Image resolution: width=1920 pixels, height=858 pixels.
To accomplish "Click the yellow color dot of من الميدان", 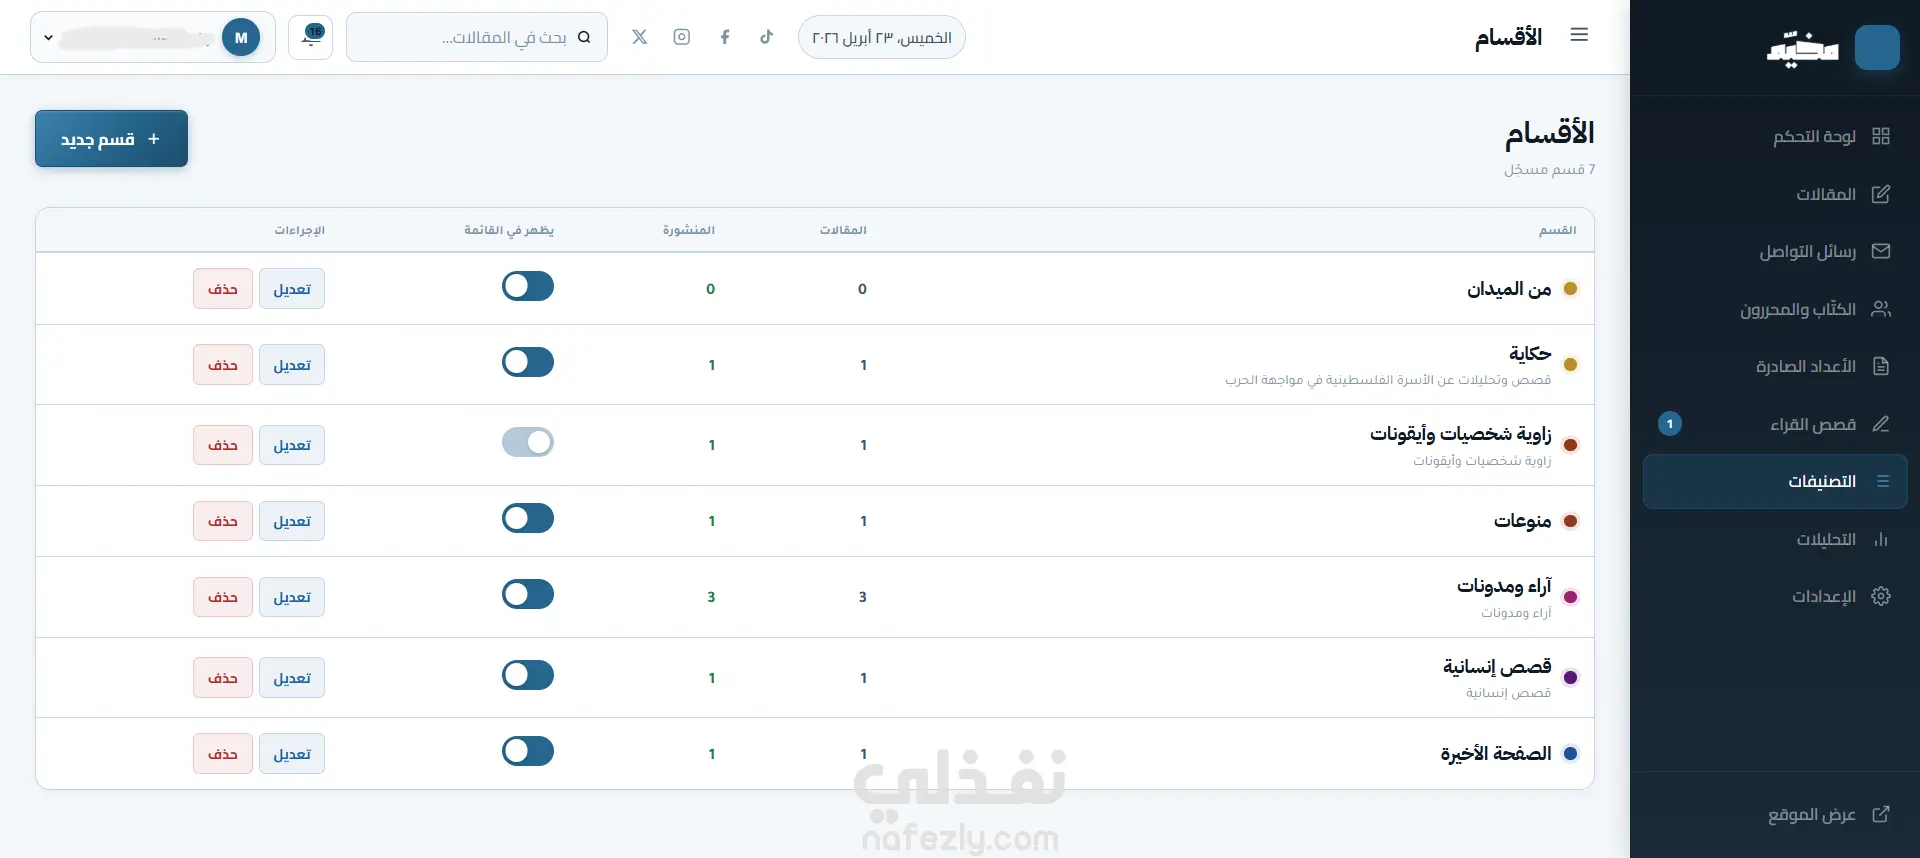I will point(1570,289).
